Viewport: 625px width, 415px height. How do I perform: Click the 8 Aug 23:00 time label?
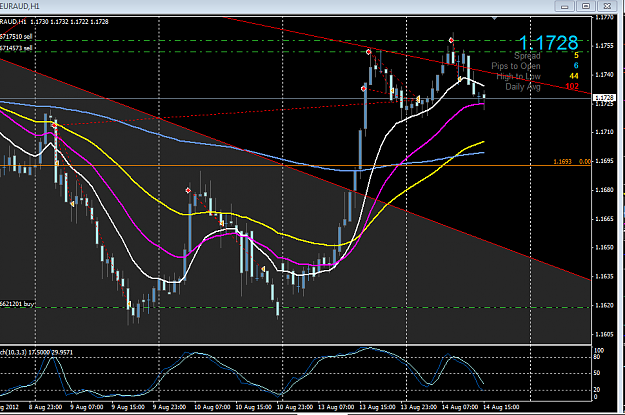(45, 407)
